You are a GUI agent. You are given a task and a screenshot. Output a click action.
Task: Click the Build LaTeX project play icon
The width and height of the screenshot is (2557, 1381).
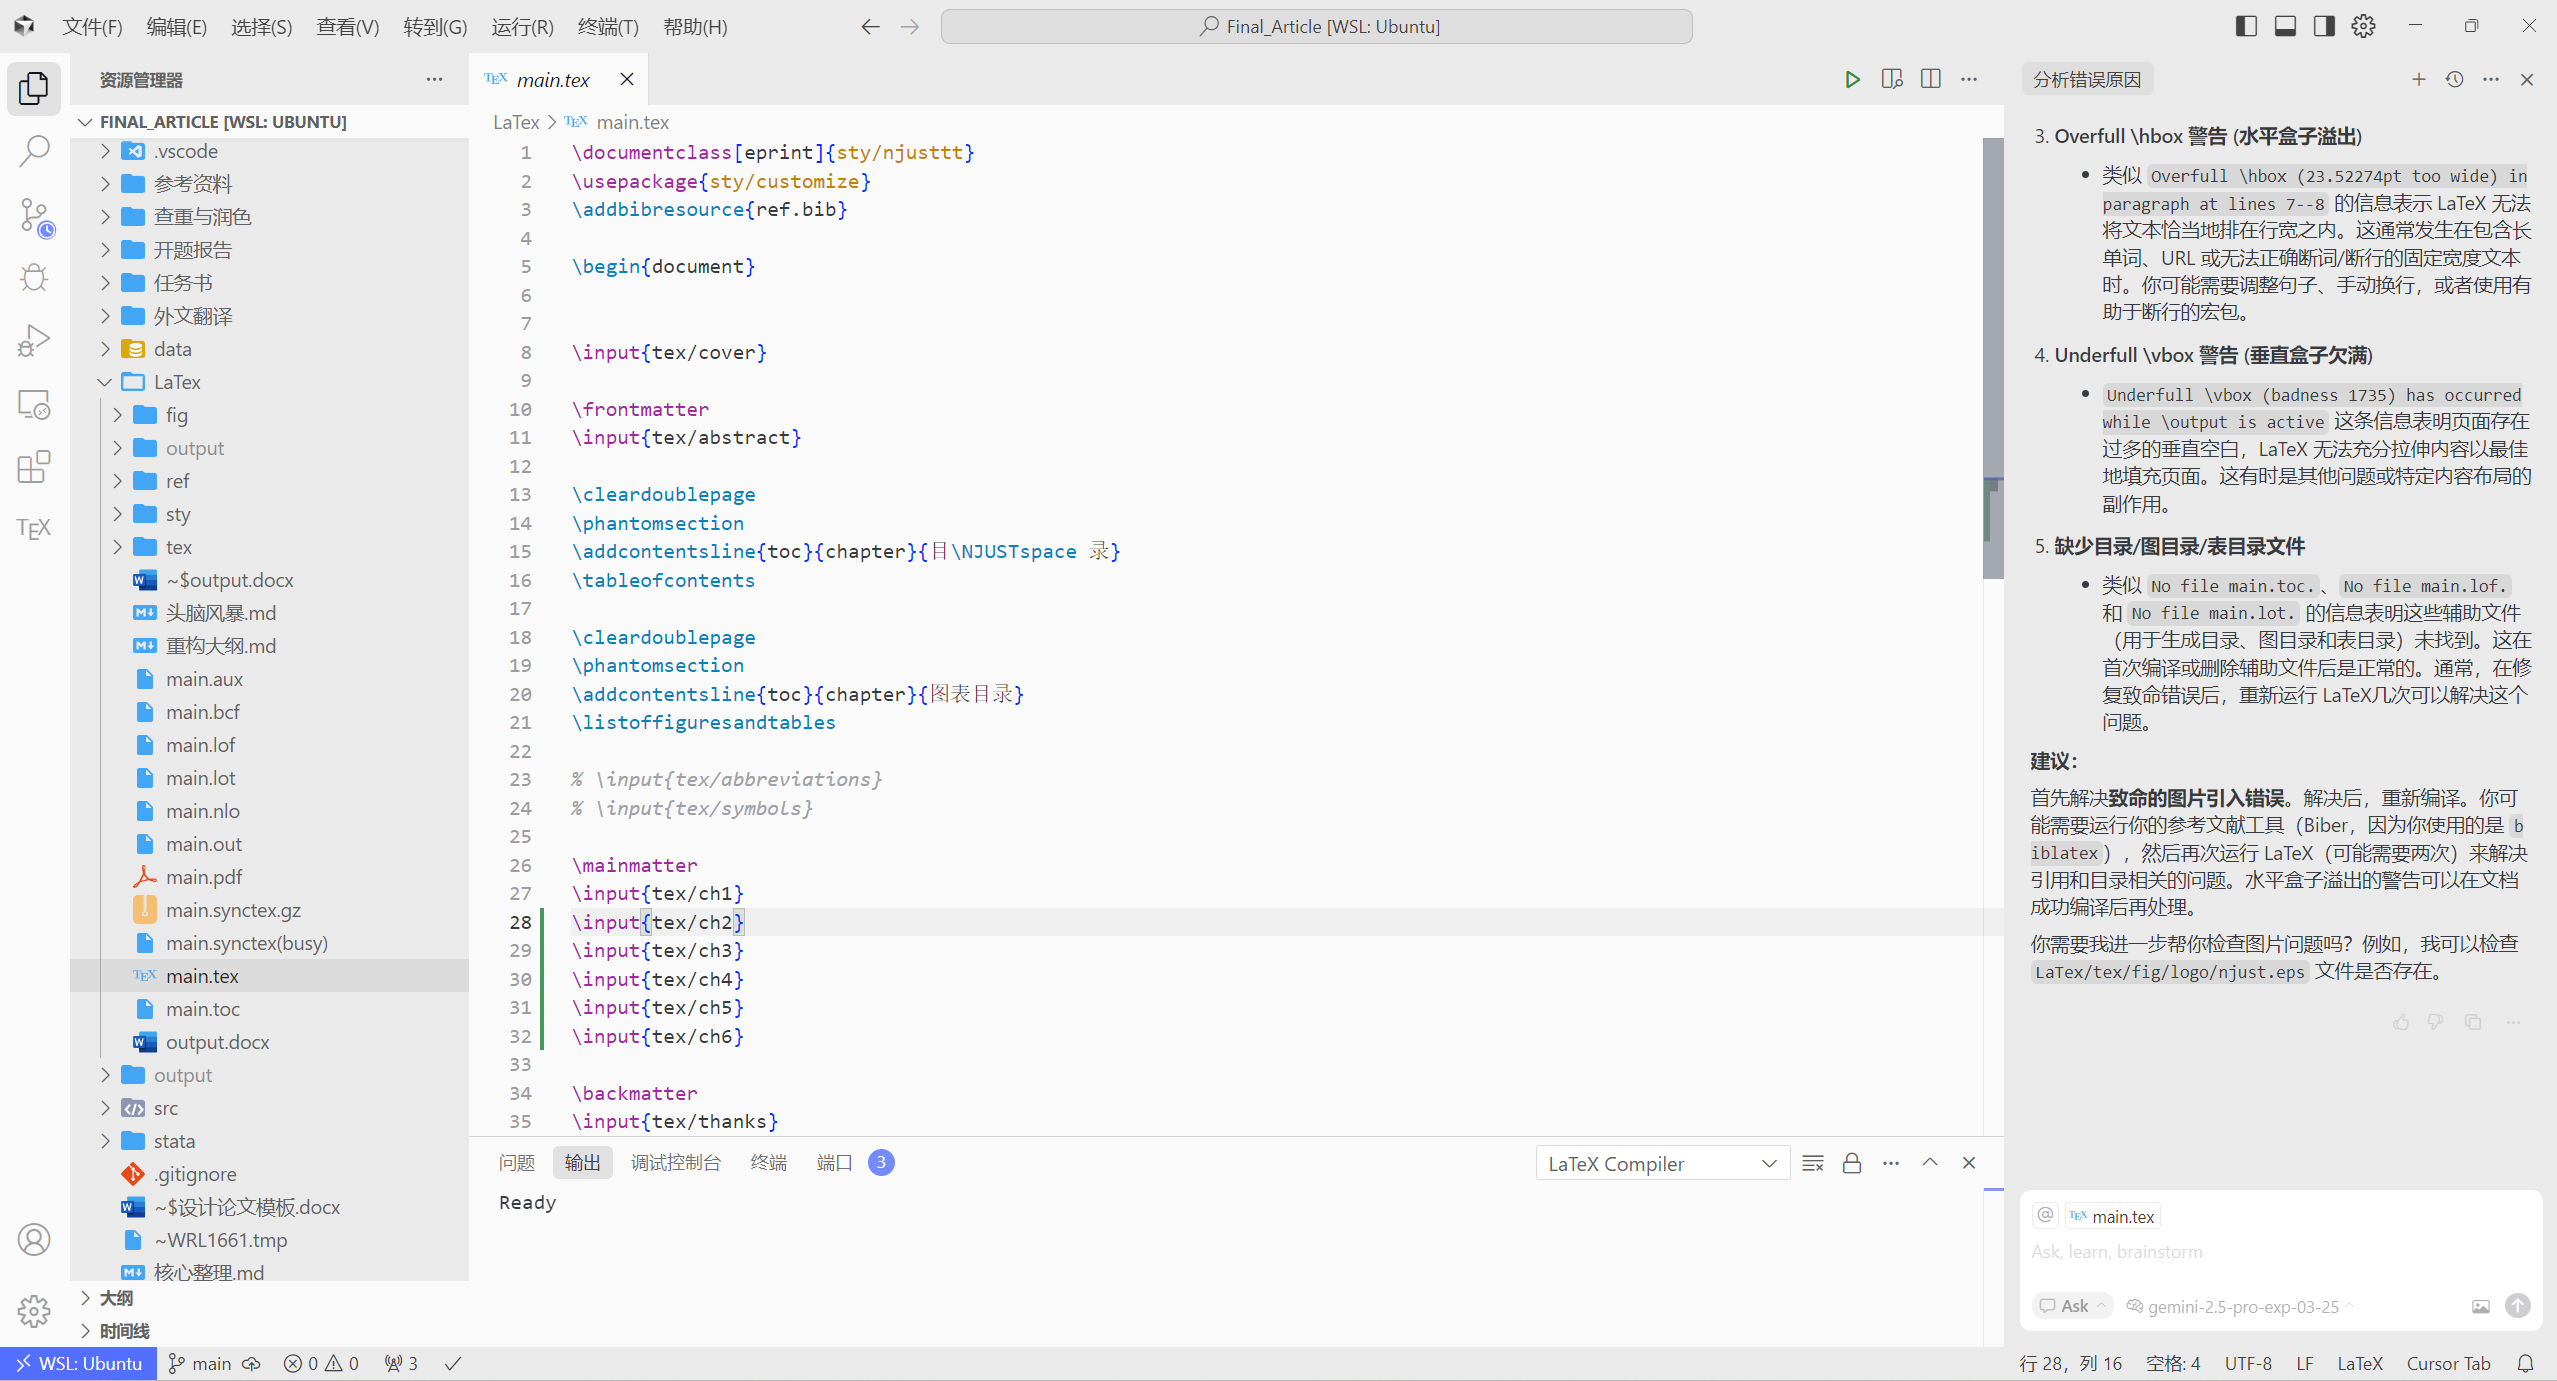point(1852,80)
